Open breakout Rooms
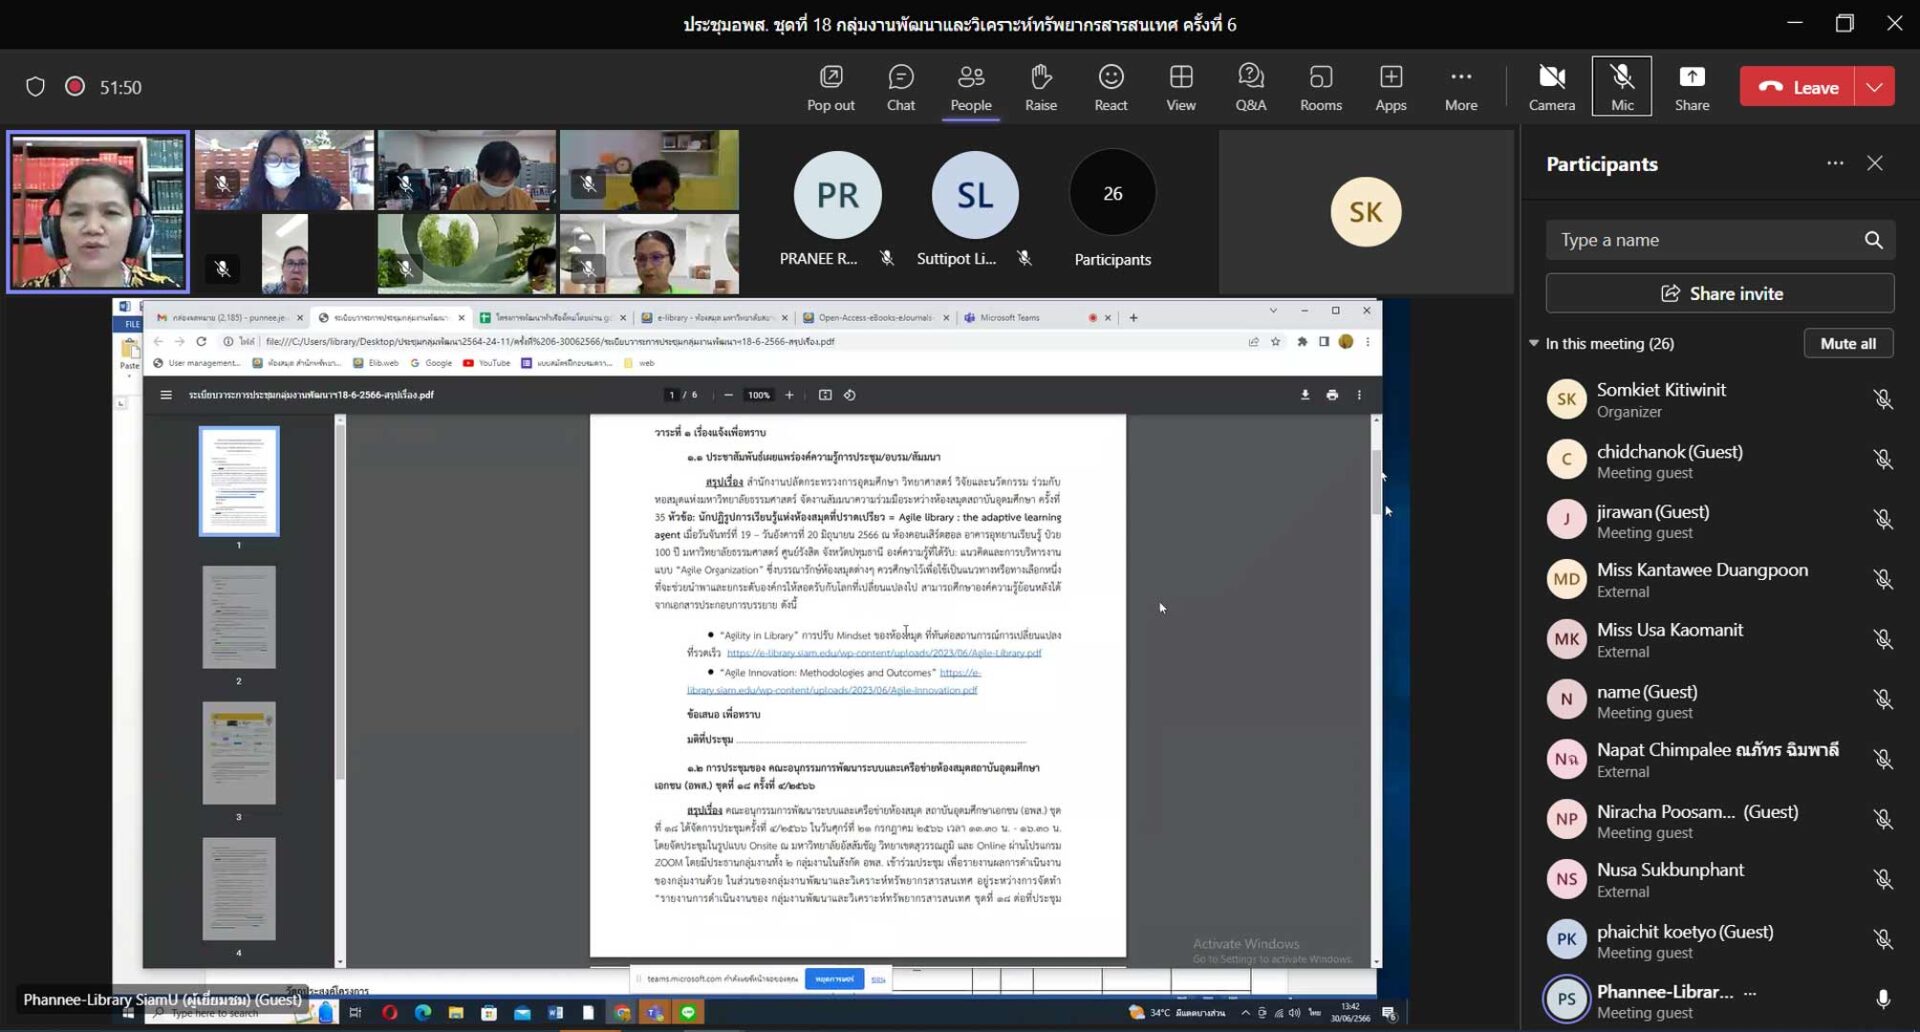1920x1032 pixels. tap(1320, 87)
